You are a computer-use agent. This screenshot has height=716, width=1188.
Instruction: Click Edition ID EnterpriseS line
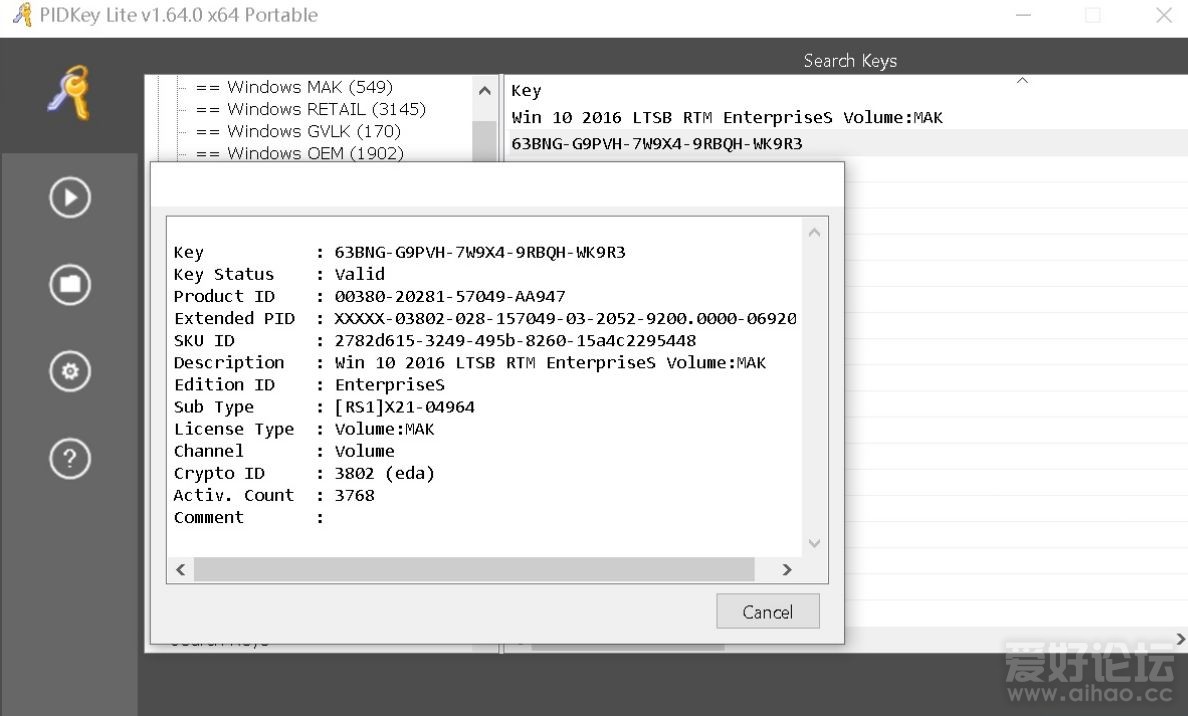point(309,384)
